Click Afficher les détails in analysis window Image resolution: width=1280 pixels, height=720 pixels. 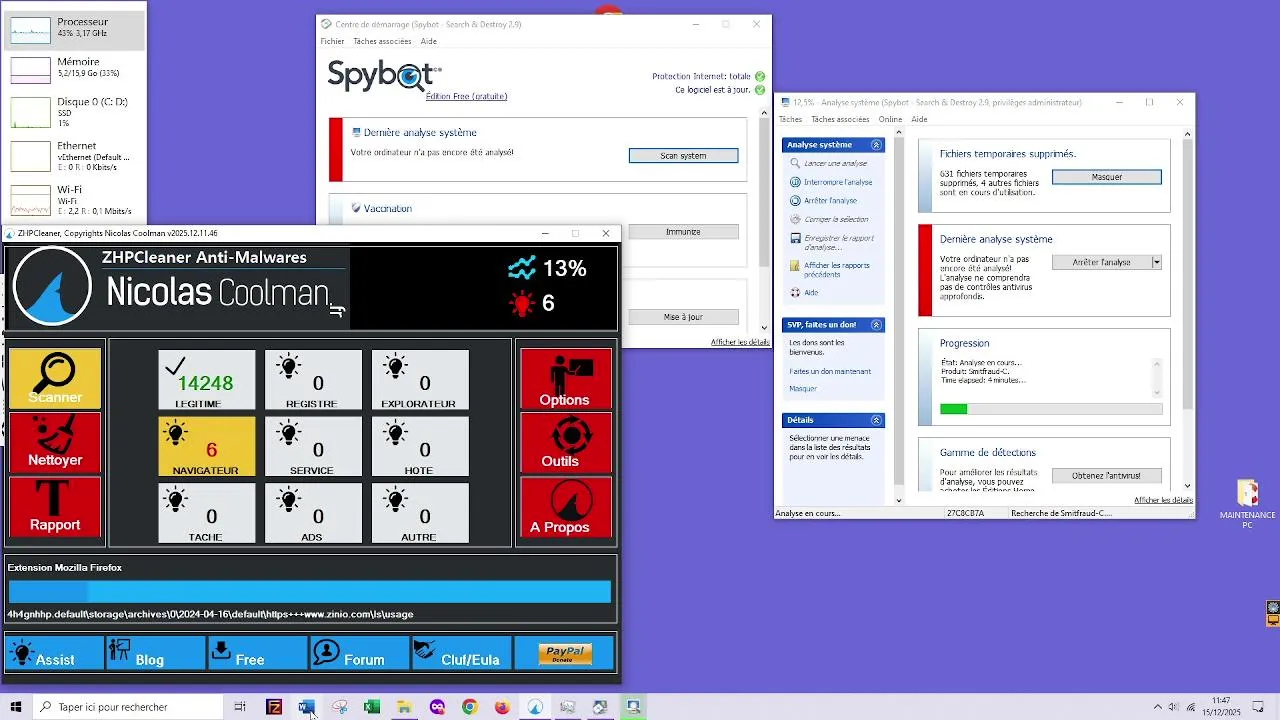pyautogui.click(x=1163, y=500)
